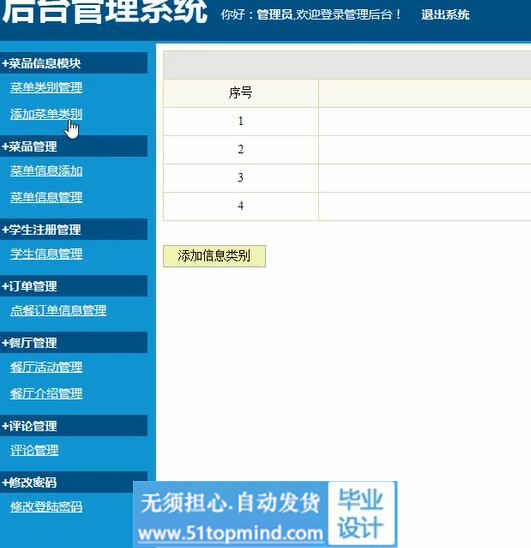Viewport: 531px width, 548px height.
Task: Click the 添加信息类别 button
Action: tap(214, 256)
